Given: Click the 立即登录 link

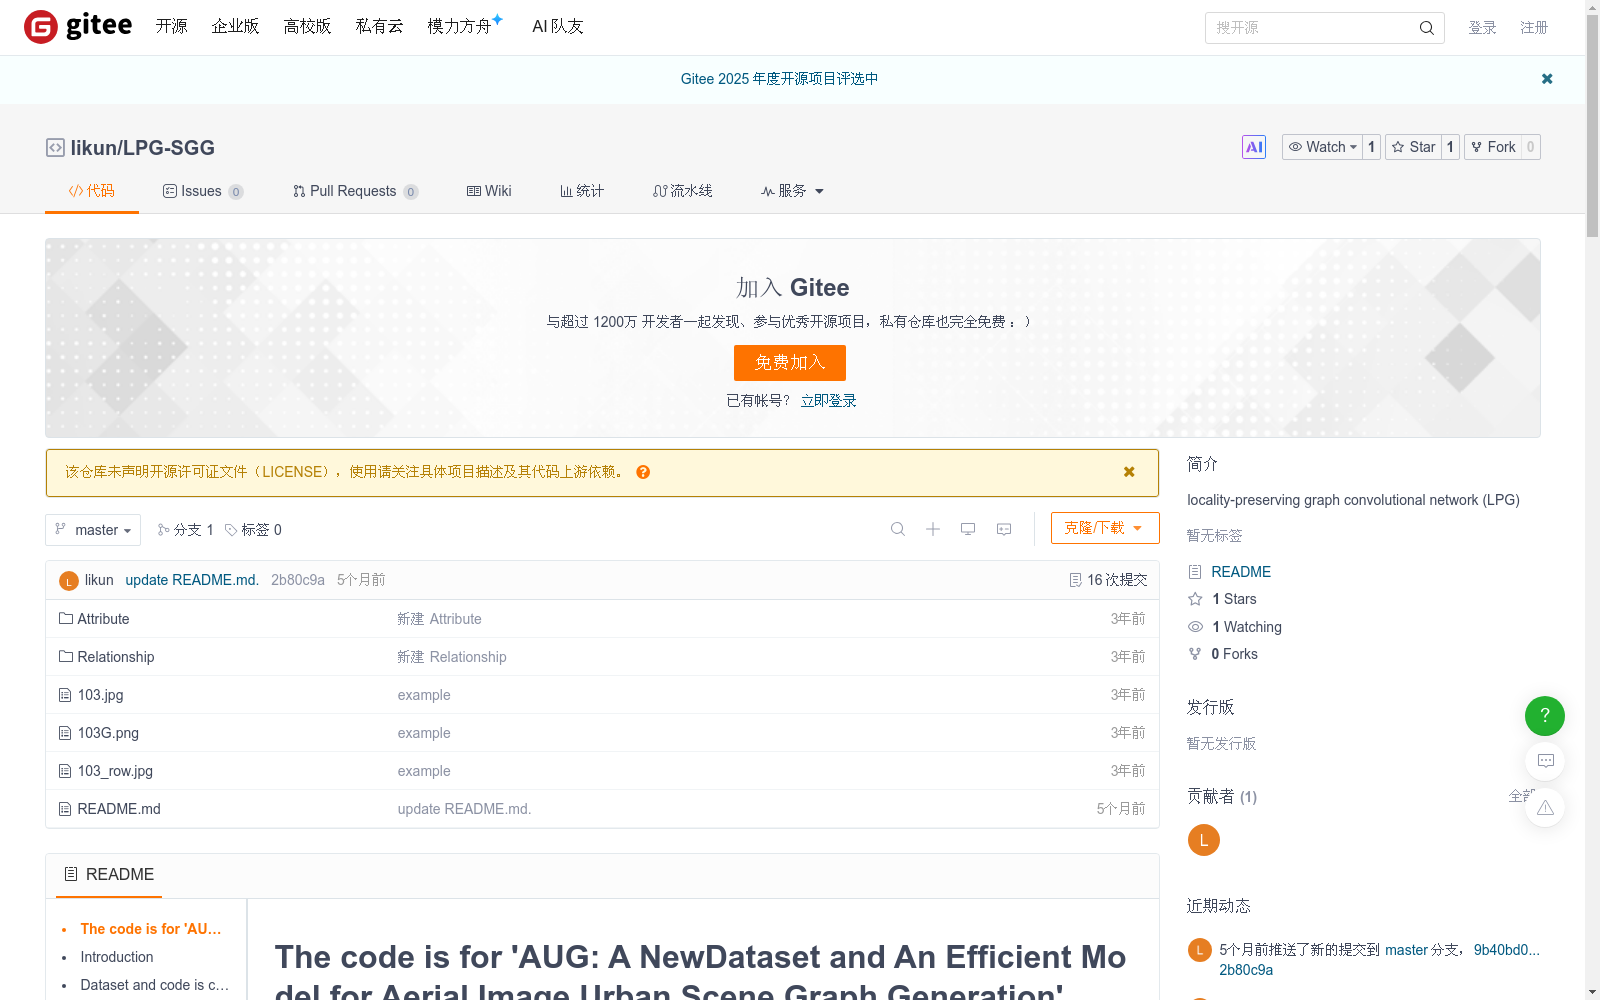Looking at the screenshot, I should click(x=829, y=401).
